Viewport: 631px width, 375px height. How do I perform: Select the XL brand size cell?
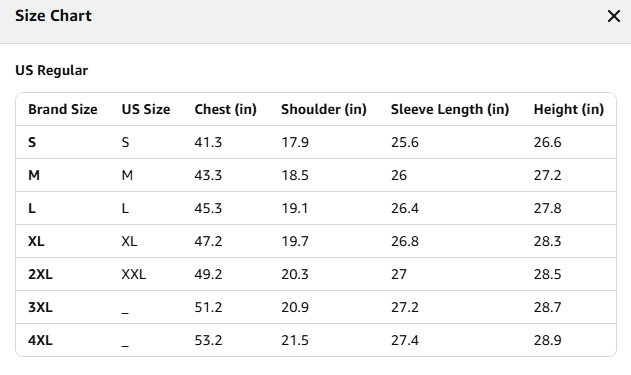point(36,241)
